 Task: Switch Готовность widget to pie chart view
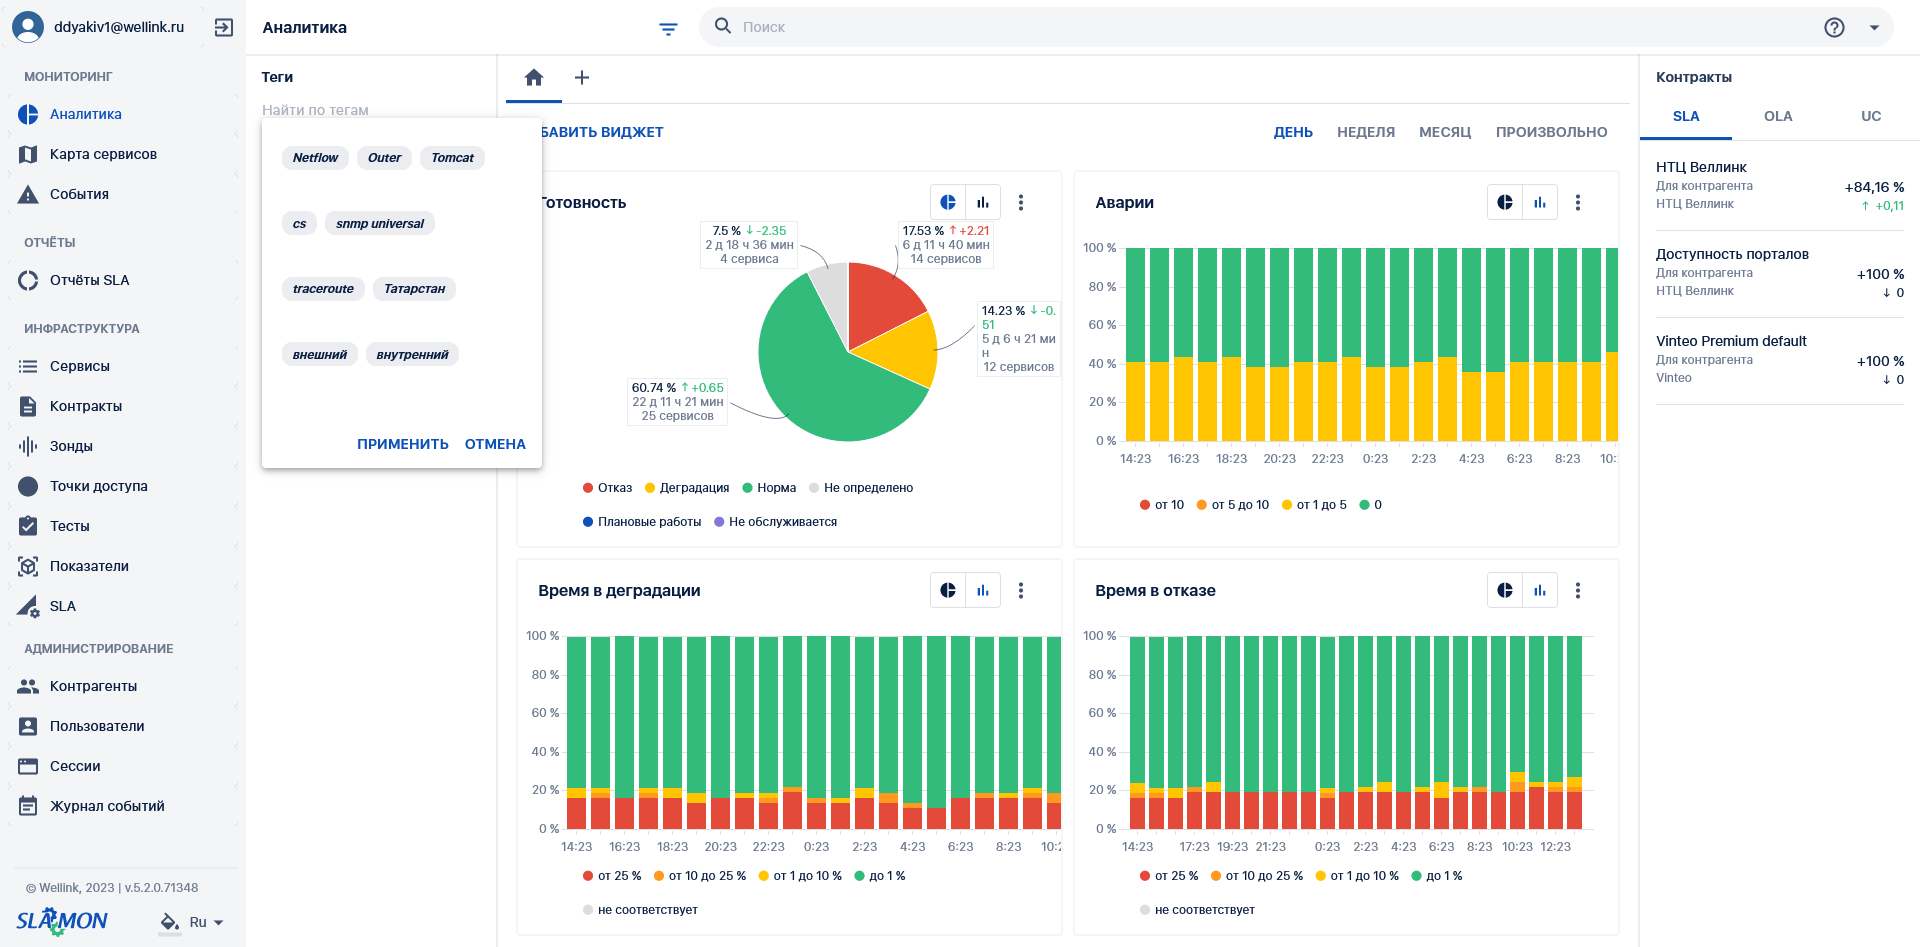tap(948, 202)
